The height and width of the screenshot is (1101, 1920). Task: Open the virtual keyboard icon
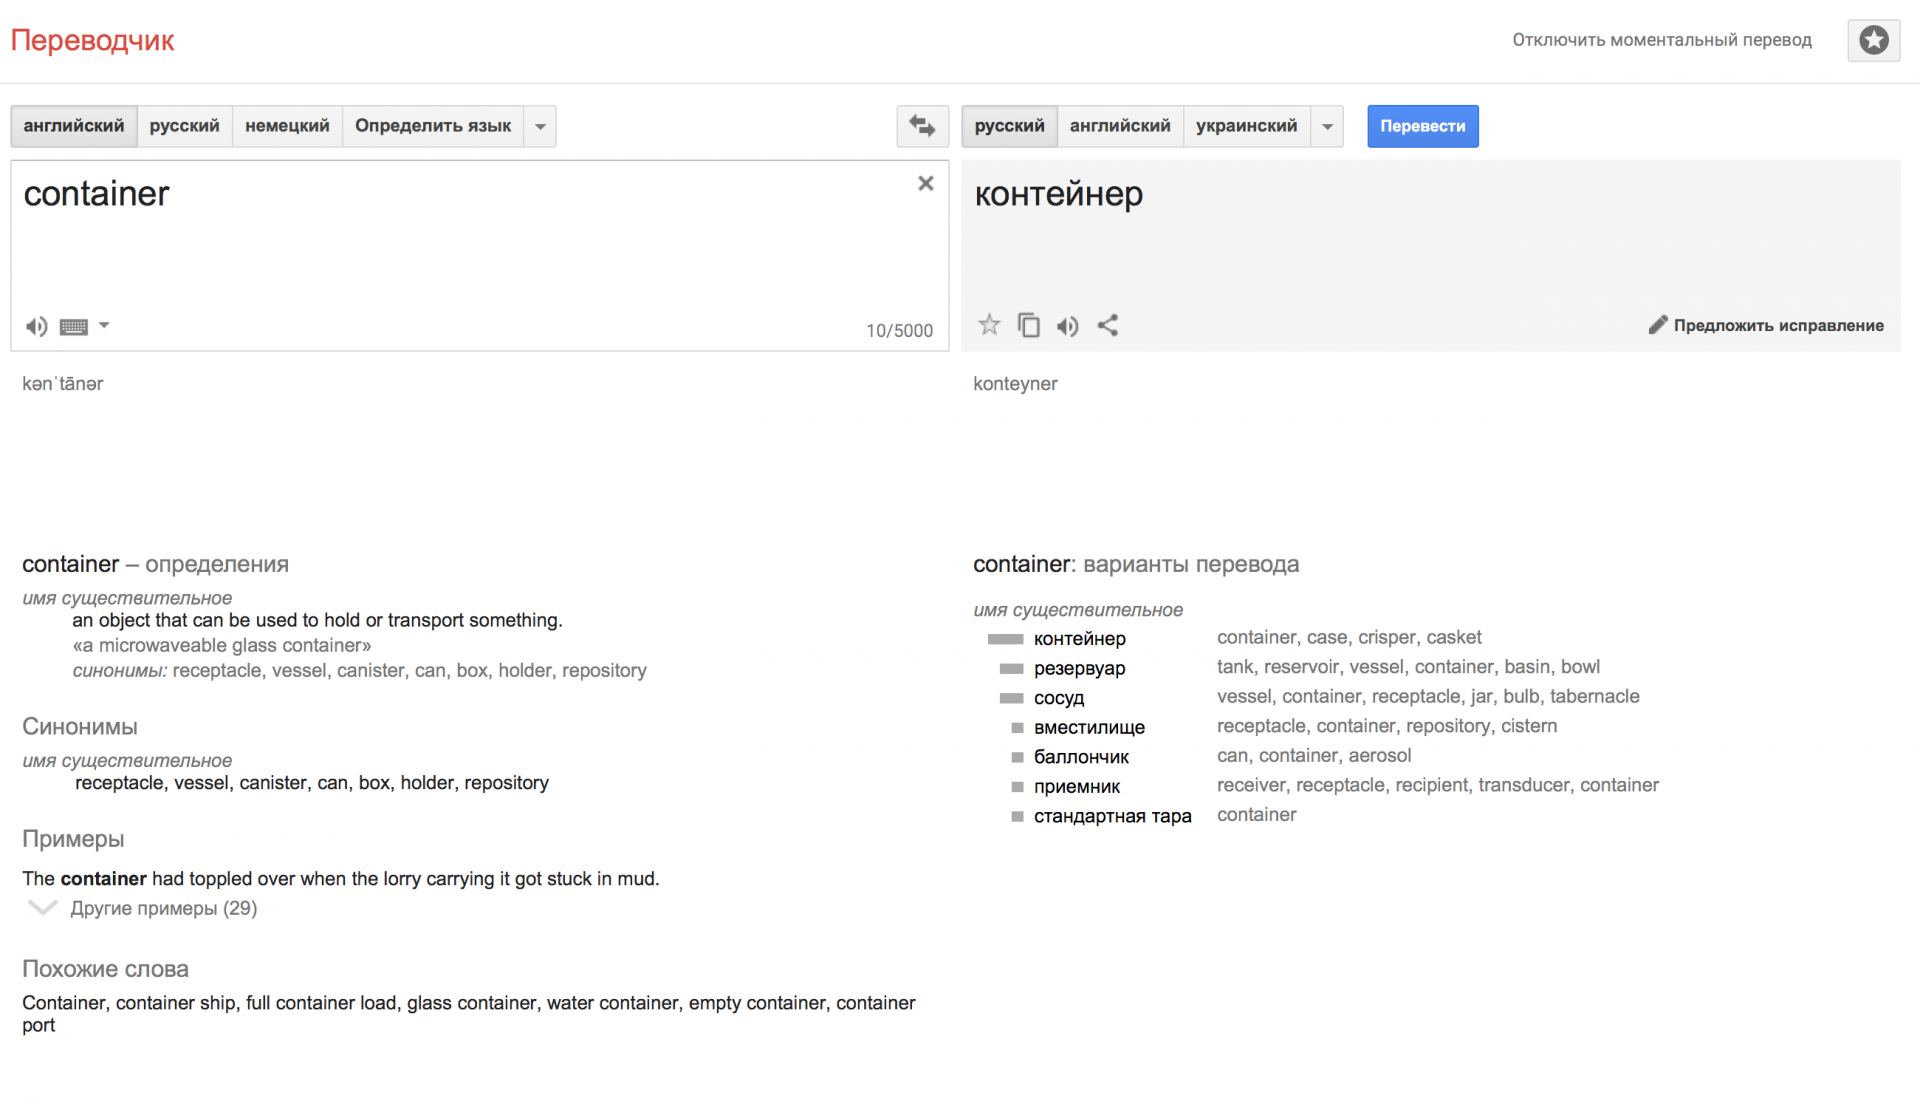click(74, 327)
